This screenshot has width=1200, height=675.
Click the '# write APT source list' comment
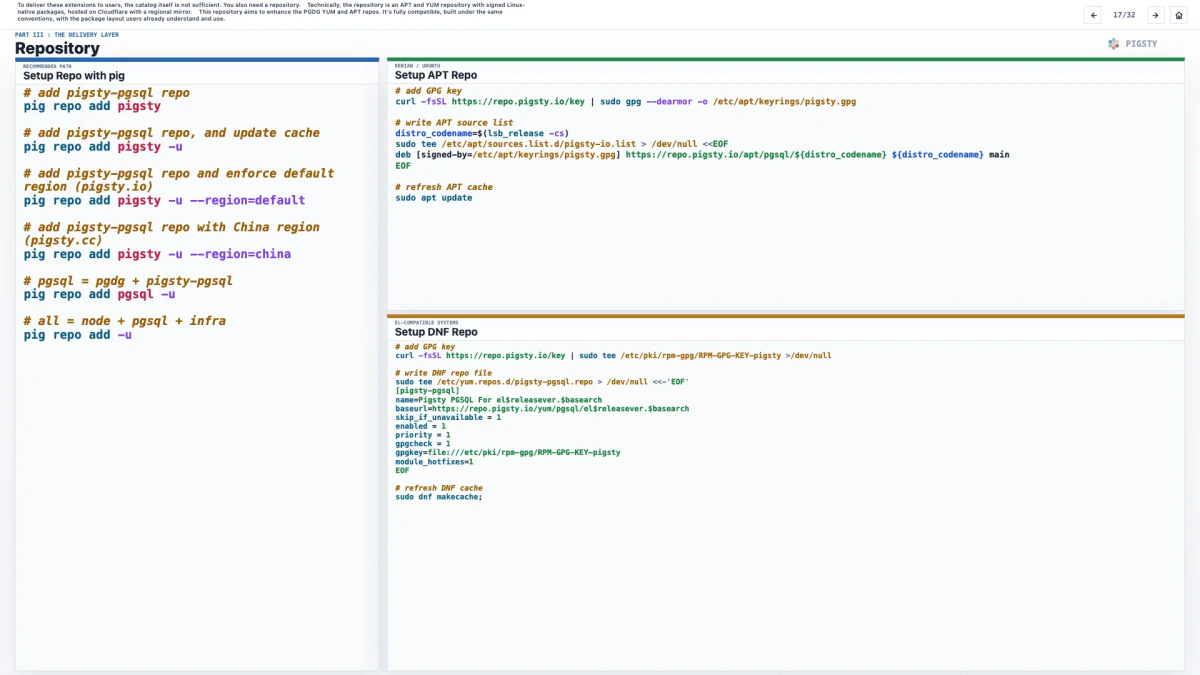point(454,123)
